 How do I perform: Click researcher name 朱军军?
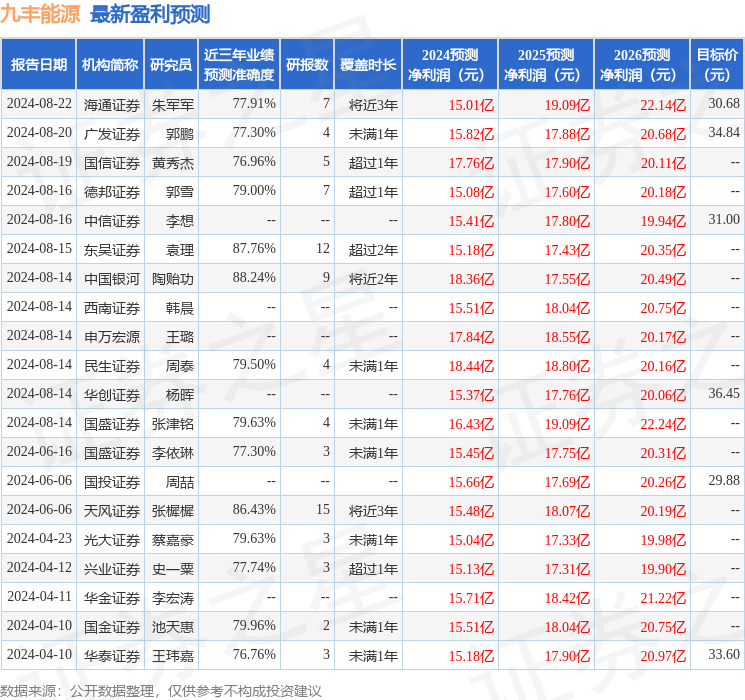coord(173,105)
